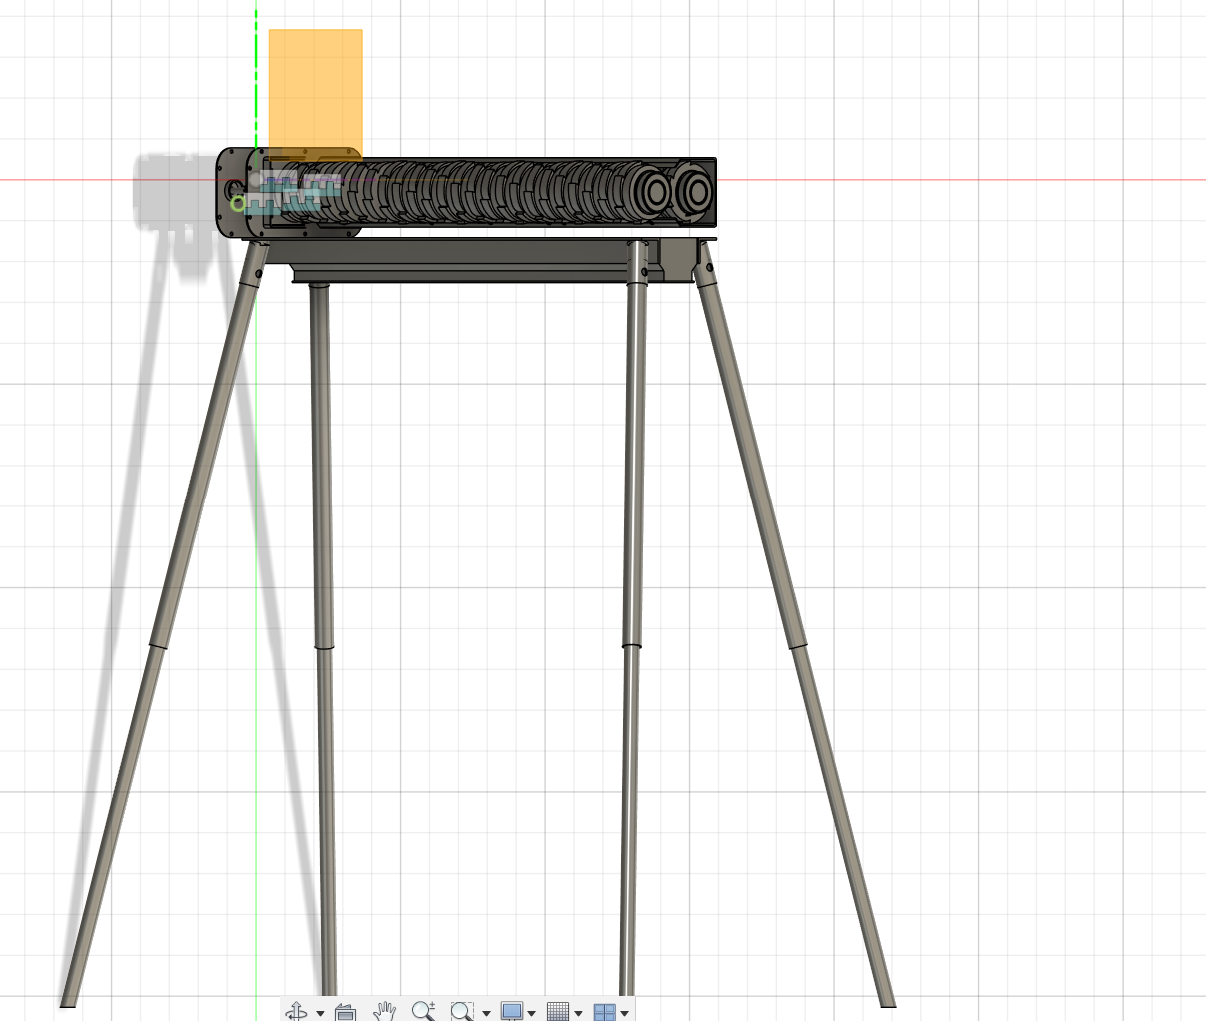Image resolution: width=1206 pixels, height=1021 pixels.
Task: Expand the Viewports dropdown arrow
Action: pos(624,1013)
